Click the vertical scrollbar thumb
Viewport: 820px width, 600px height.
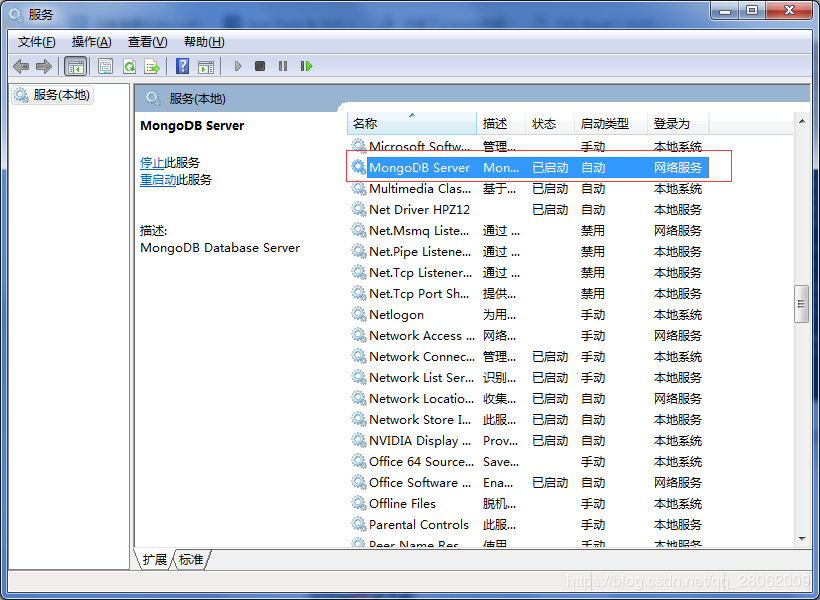tap(802, 304)
